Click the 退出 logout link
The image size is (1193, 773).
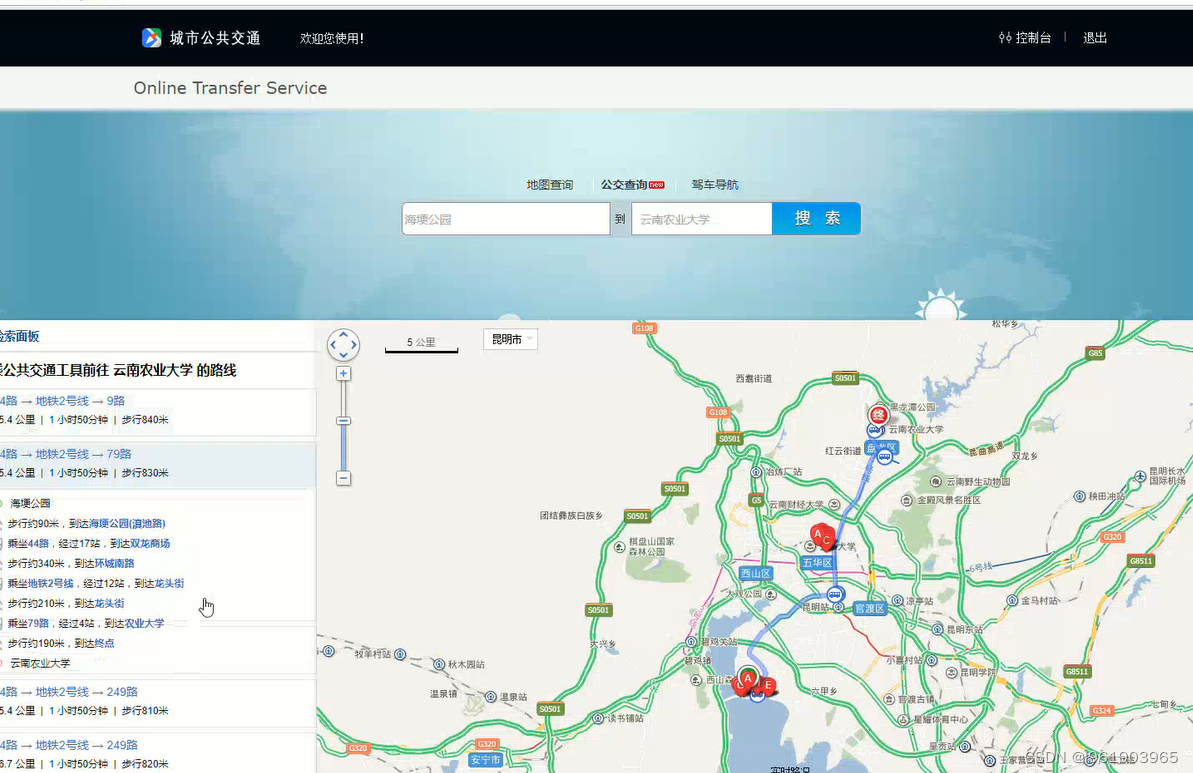[1094, 37]
